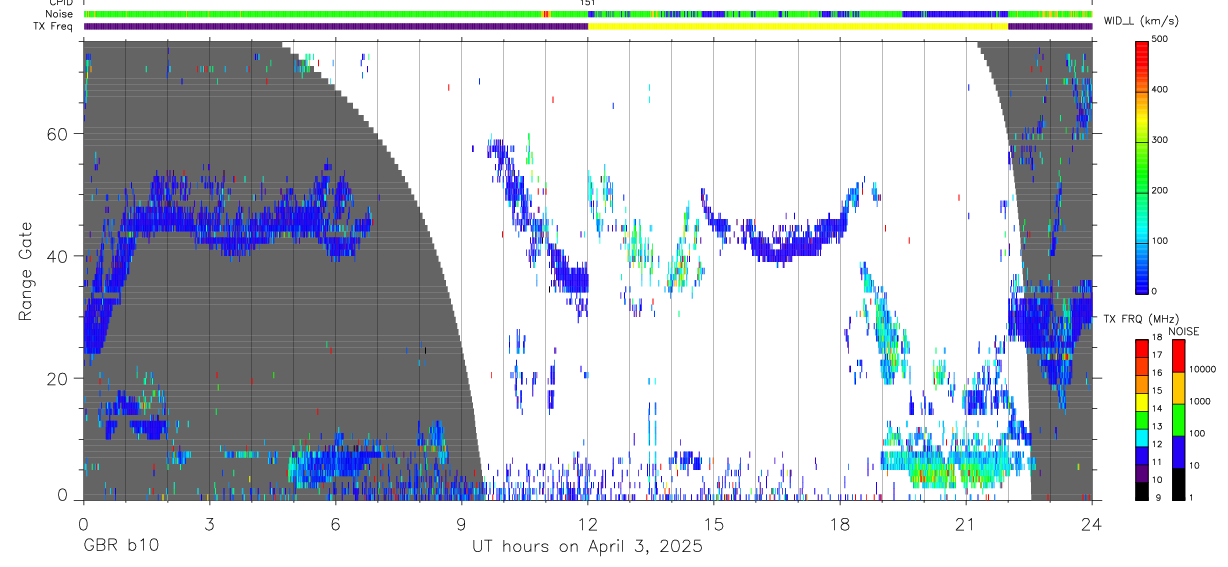Click the '40' range gate tick label
1228x567 pixels.
pos(59,257)
